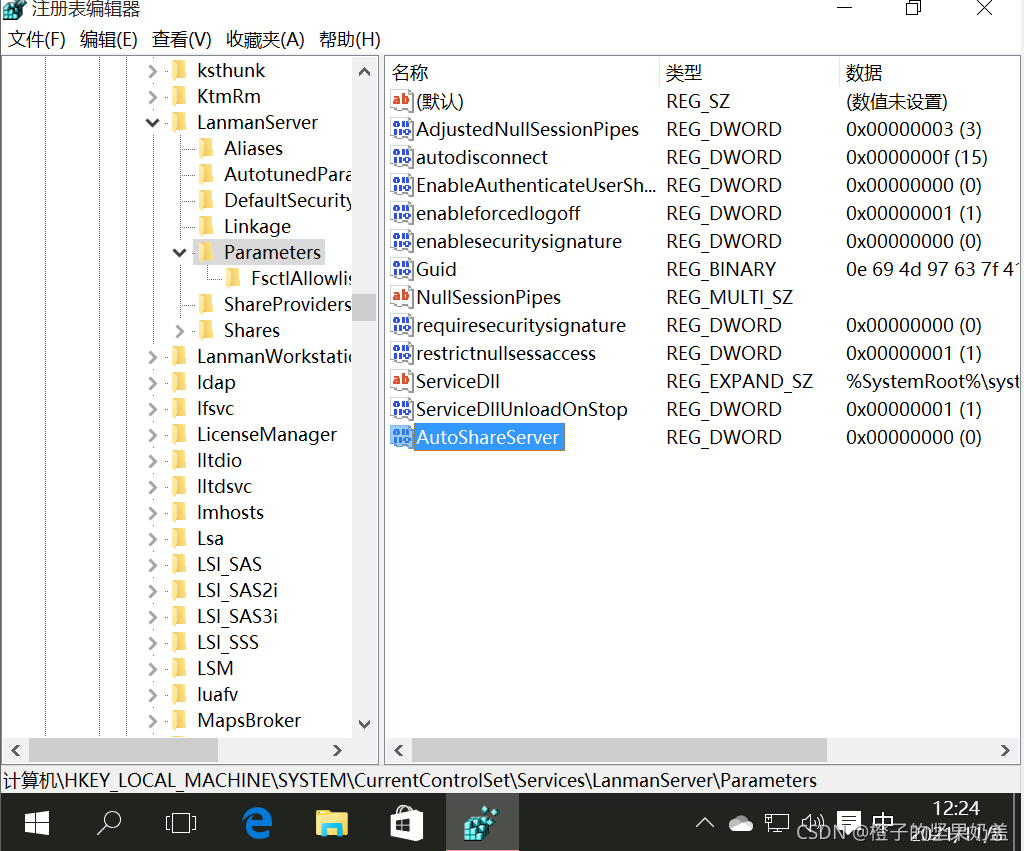Launch Microsoft Edge from taskbar

point(258,823)
